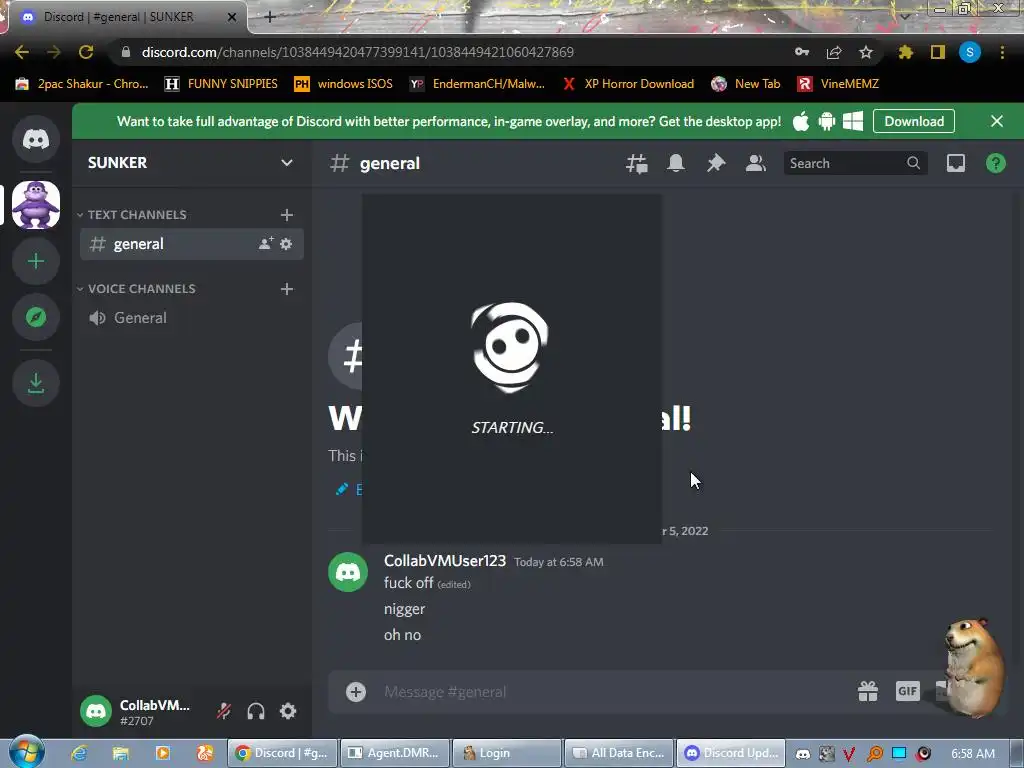
Task: Toggle microphone mute in user panel
Action: pyautogui.click(x=224, y=711)
